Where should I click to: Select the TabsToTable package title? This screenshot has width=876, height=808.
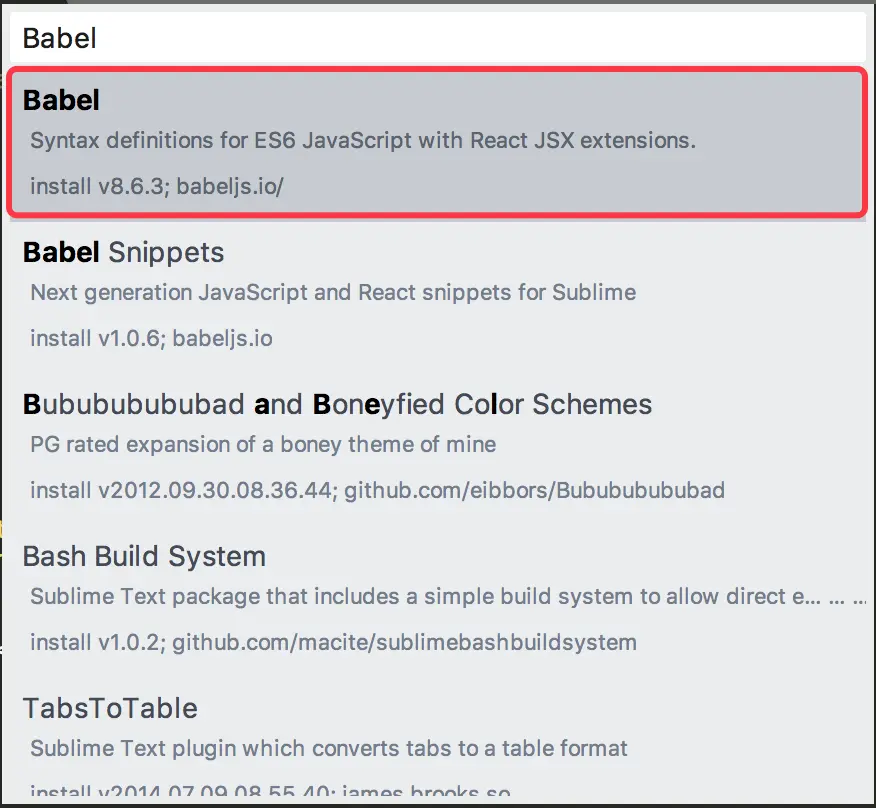coord(110,708)
